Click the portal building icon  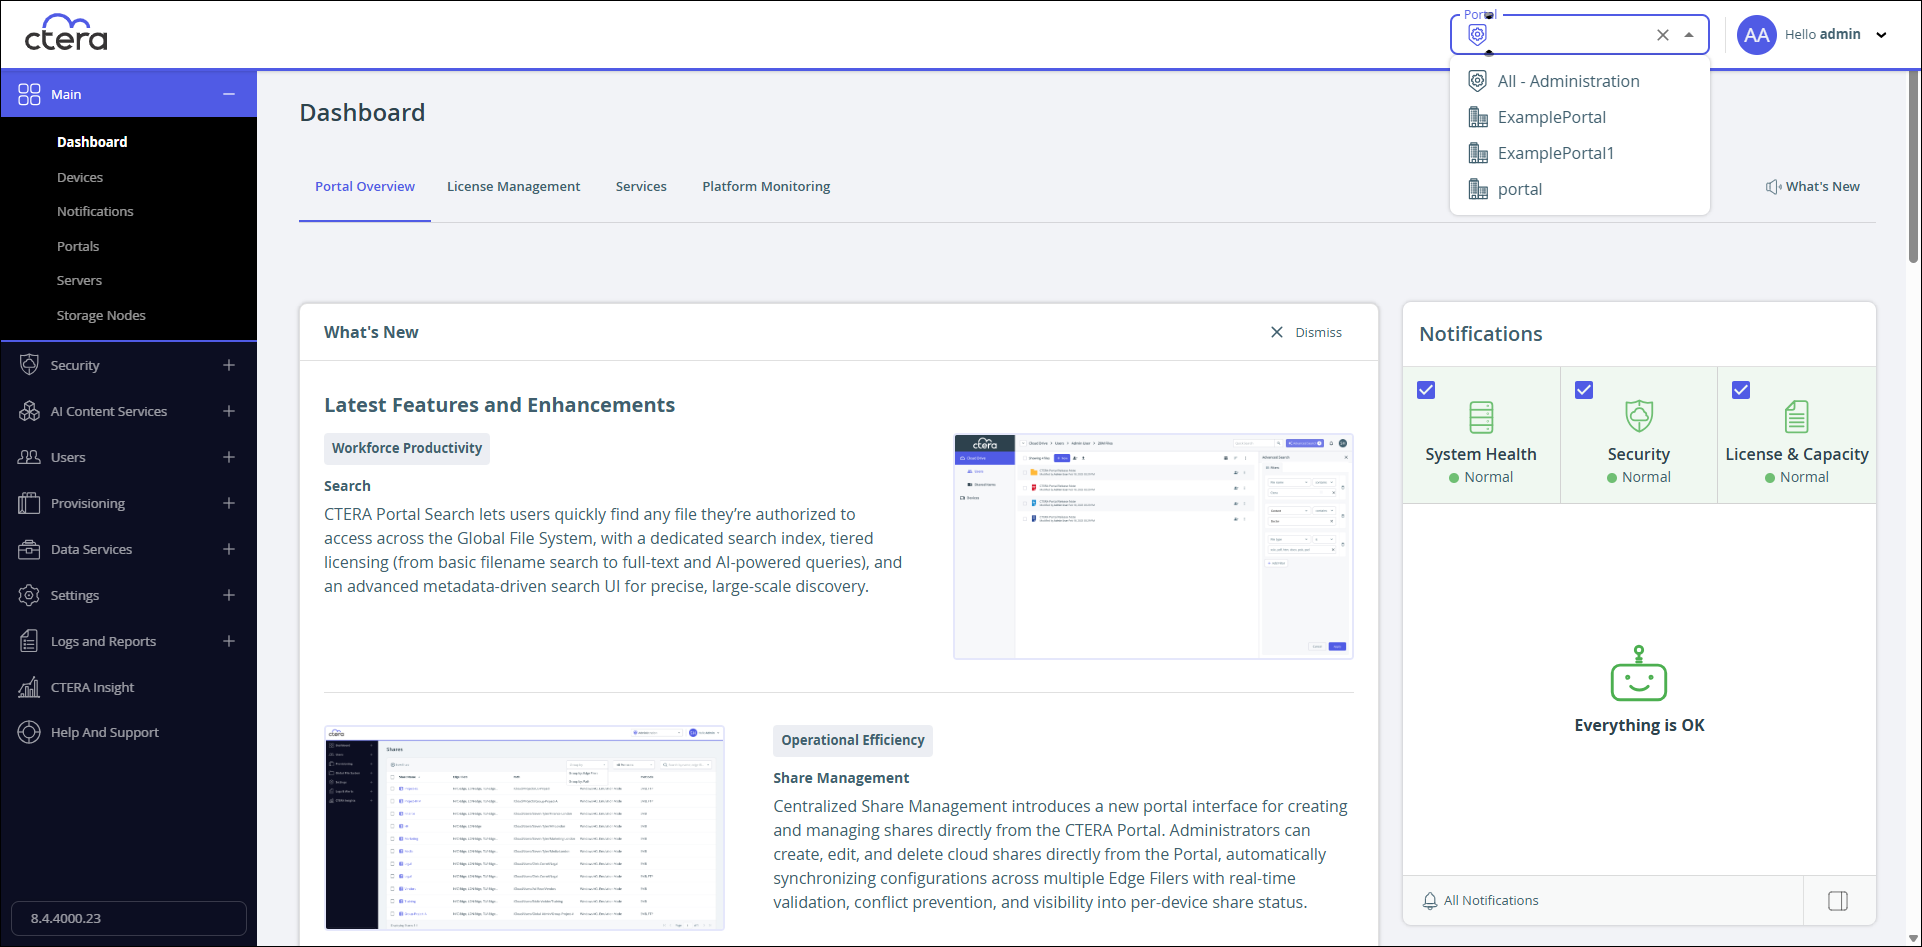[x=1478, y=189]
